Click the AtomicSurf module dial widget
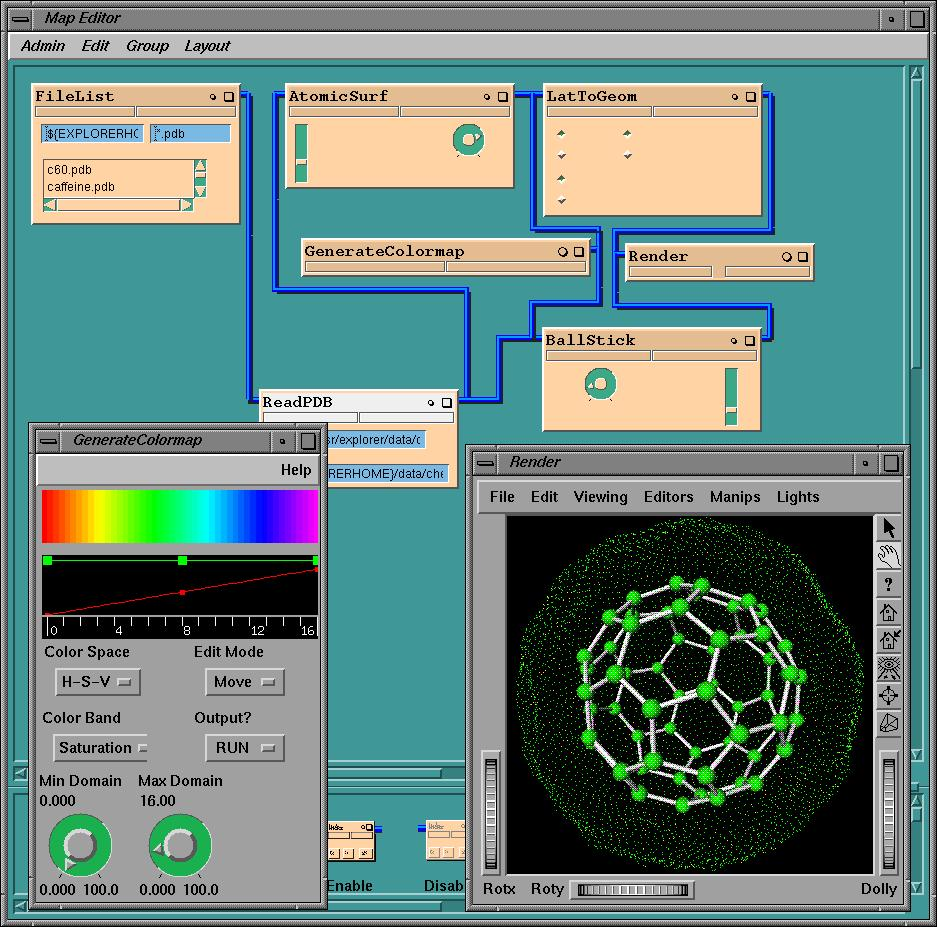The width and height of the screenshot is (937, 927). point(467,139)
